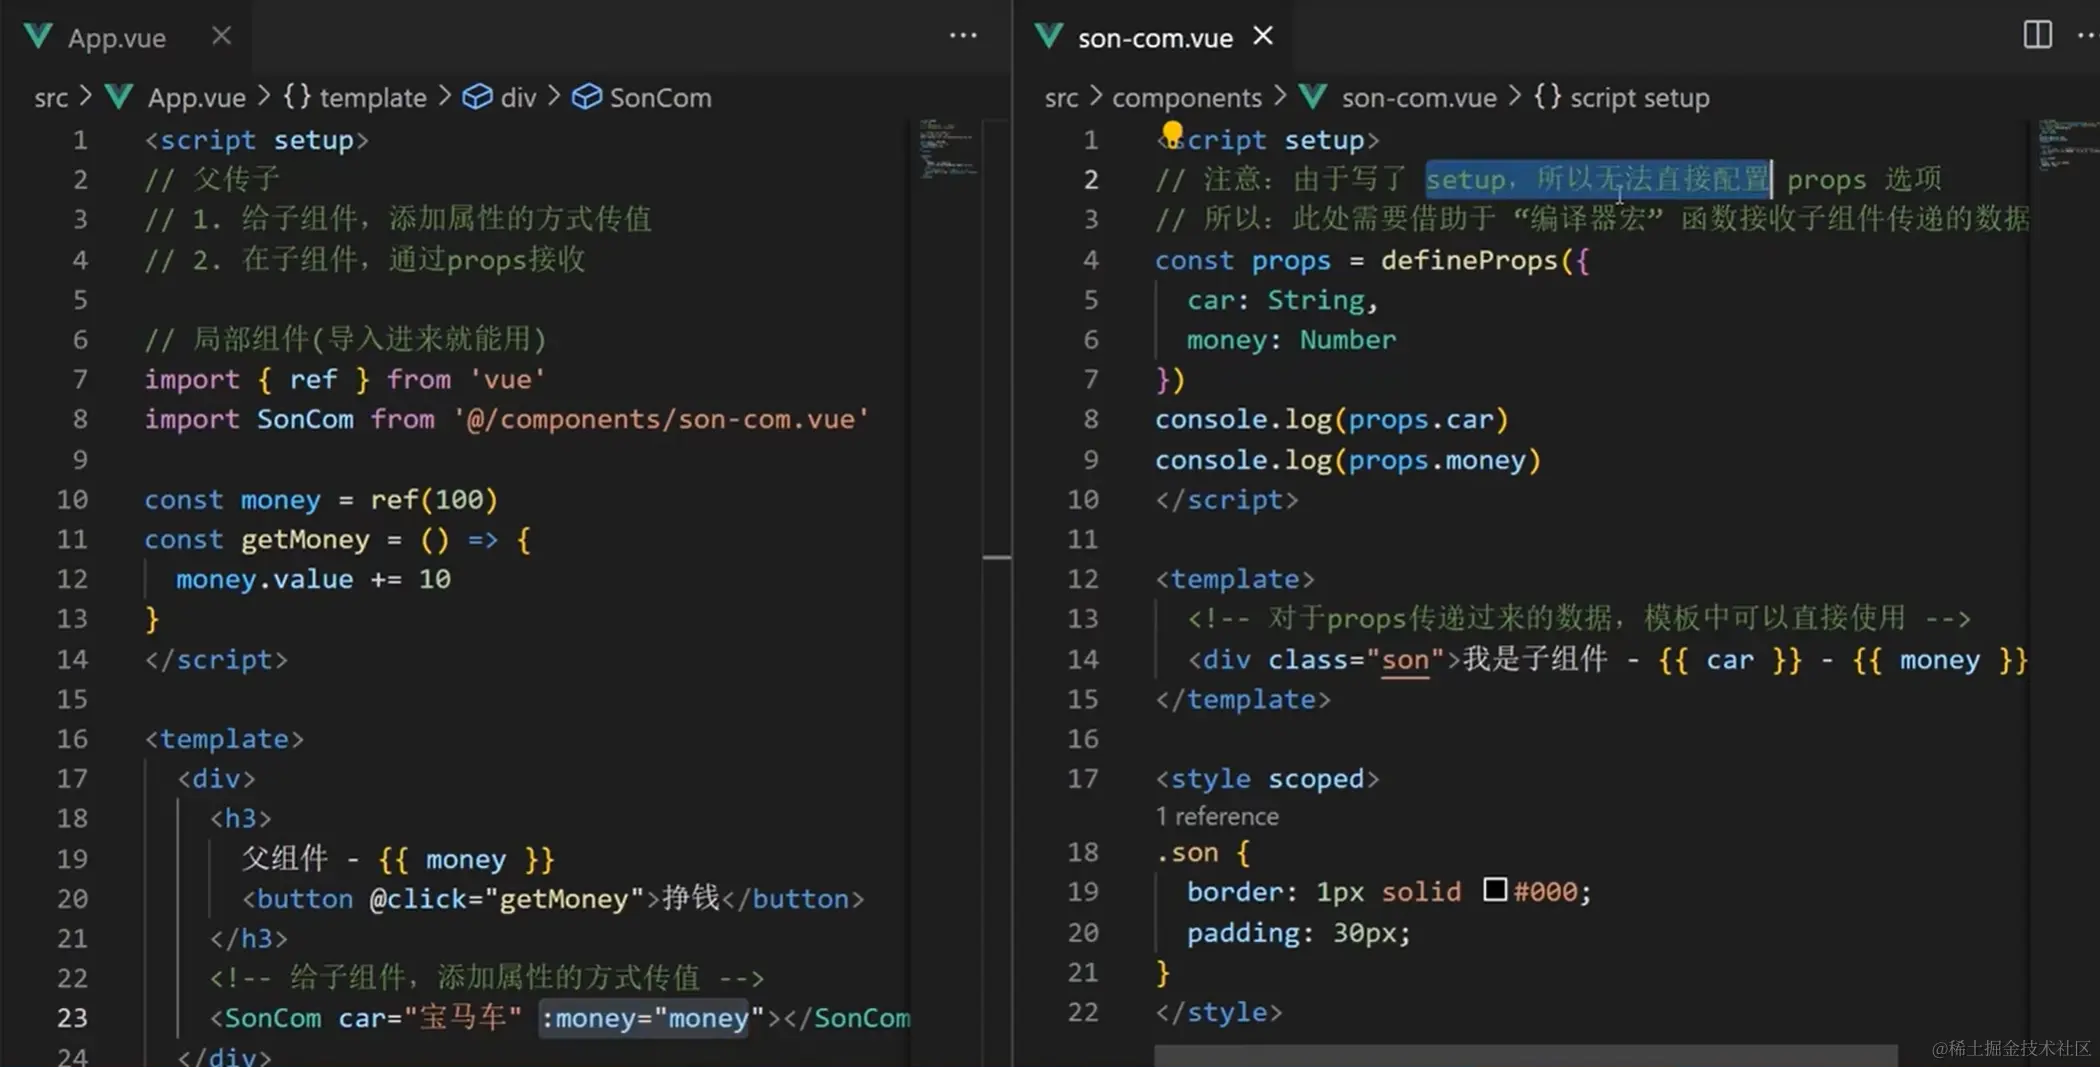Screen dimensions: 2100x1067
Task: Click "import { ref } from 'vue'" line
Action: [x=345, y=380]
